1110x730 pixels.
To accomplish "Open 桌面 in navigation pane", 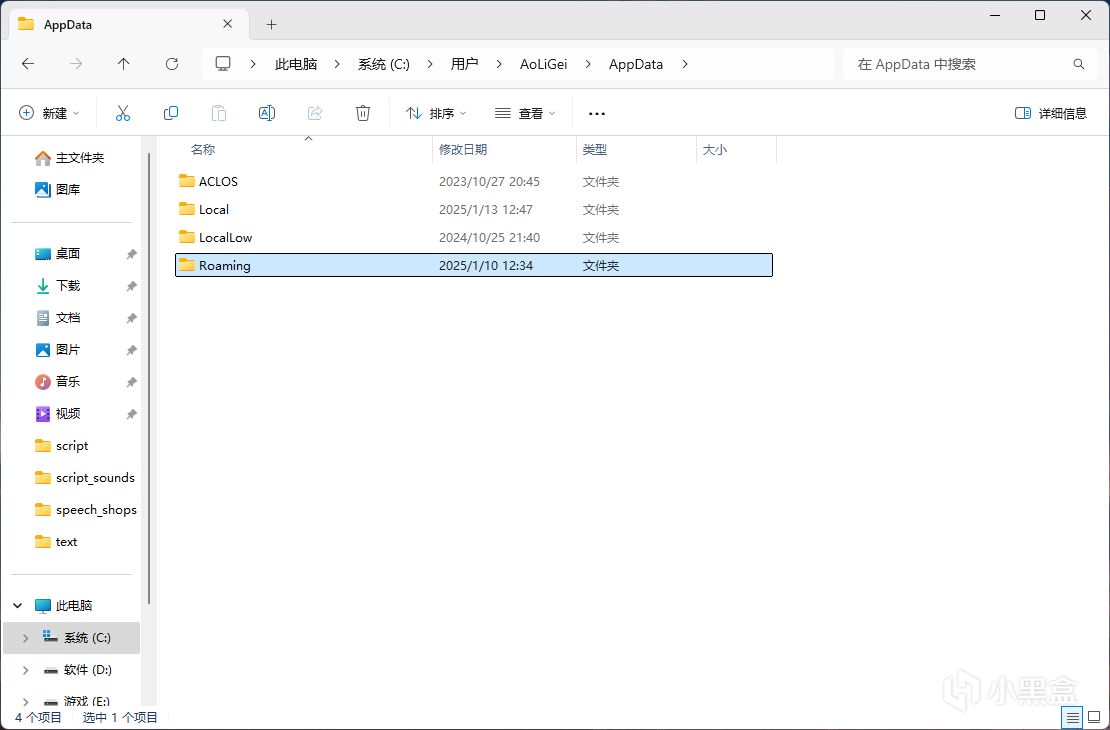I will tap(71, 253).
